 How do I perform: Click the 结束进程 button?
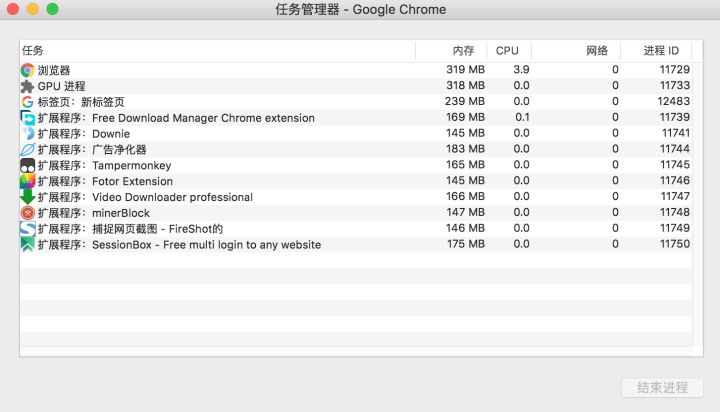(x=662, y=388)
